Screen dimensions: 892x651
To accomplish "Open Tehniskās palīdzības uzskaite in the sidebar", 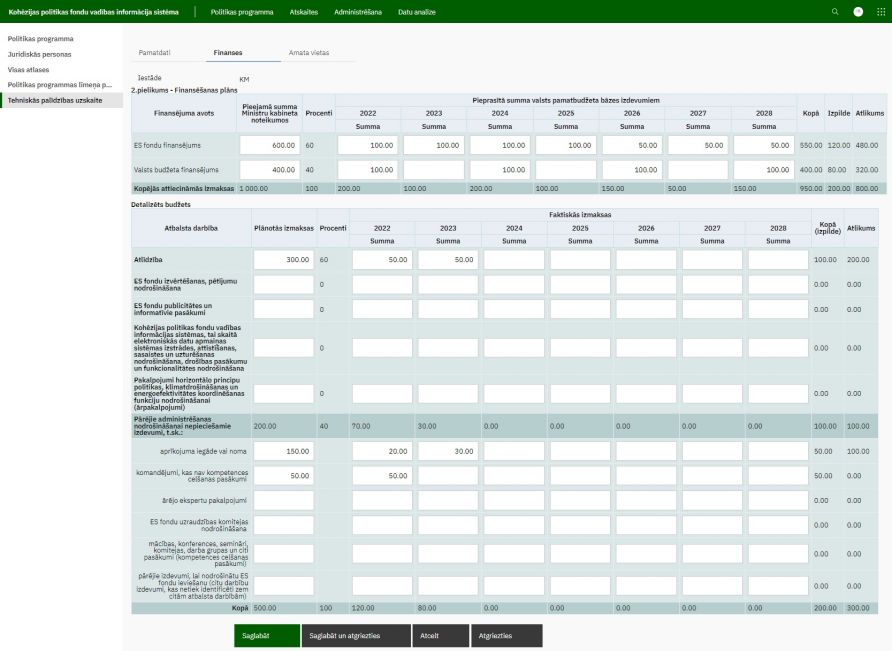I will coord(61,100).
